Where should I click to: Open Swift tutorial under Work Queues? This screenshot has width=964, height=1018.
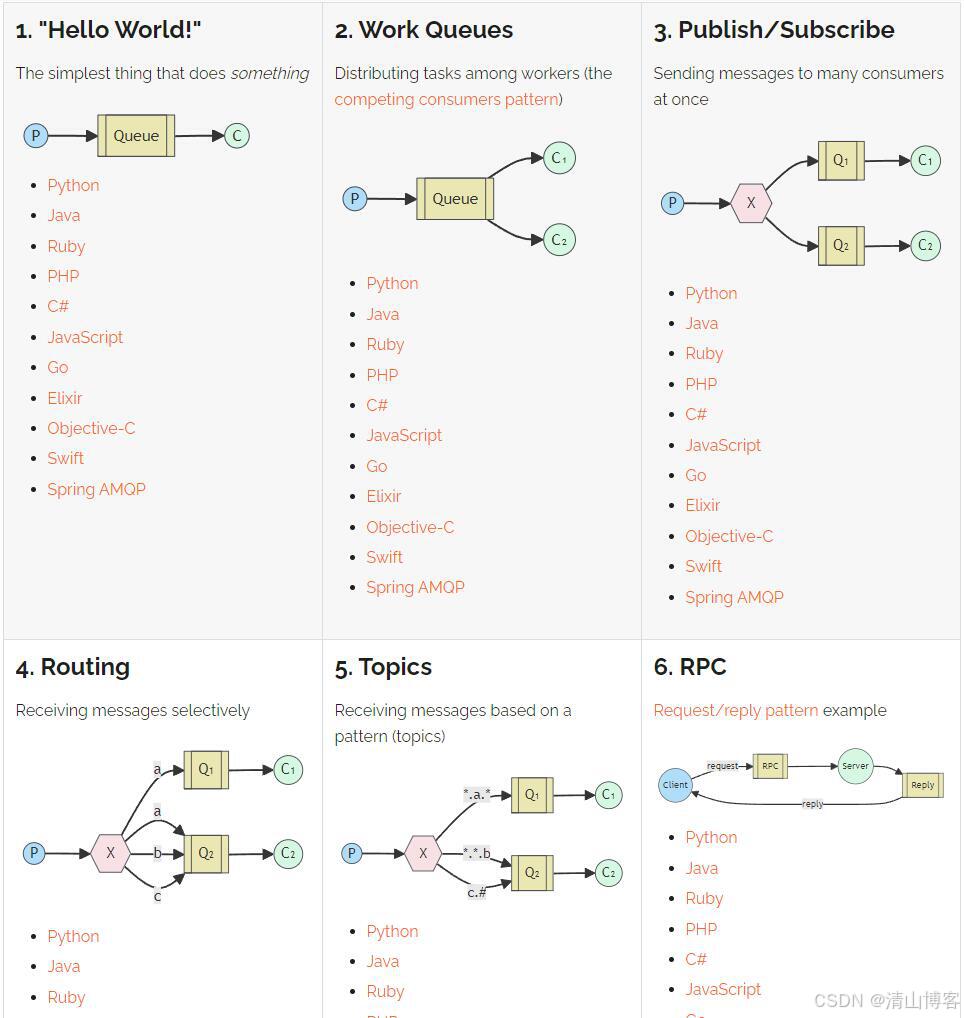point(384,557)
